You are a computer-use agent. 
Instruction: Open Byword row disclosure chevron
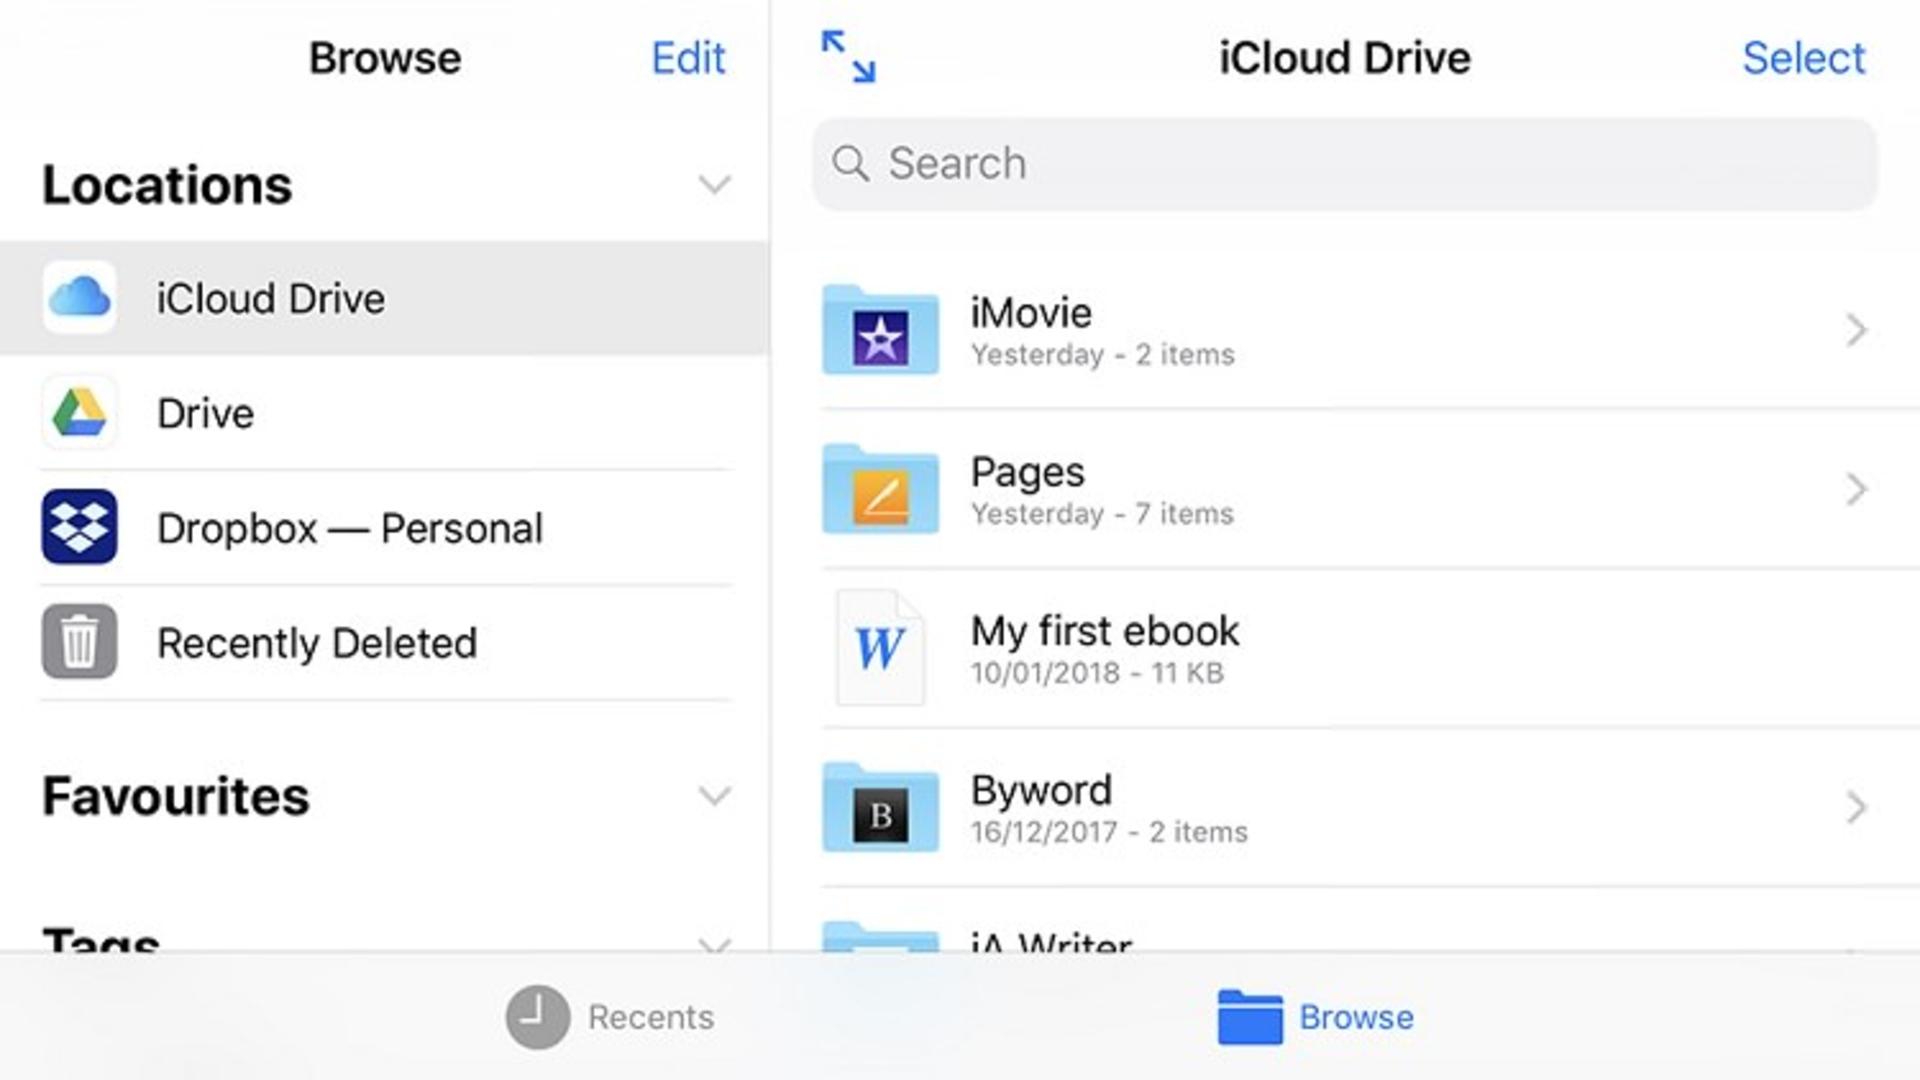(x=1857, y=808)
